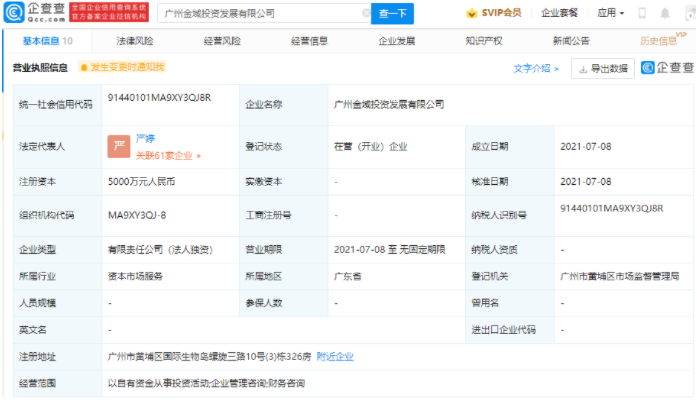Open the 文字介绍 link
Image resolution: width=697 pixels, height=406 pixels.
[x=536, y=68]
